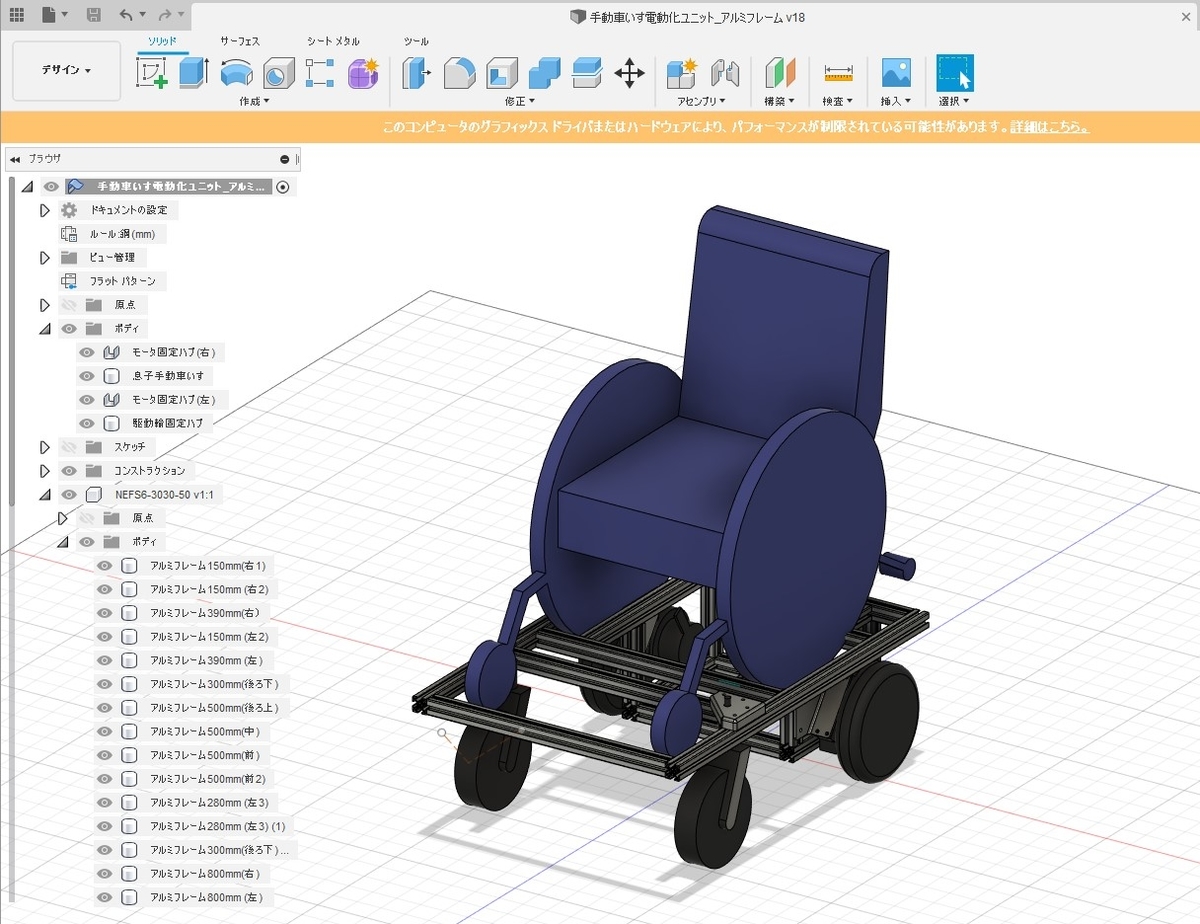Image resolution: width=1200 pixels, height=924 pixels.
Task: Click the Joint tool icon
Action: [725, 73]
